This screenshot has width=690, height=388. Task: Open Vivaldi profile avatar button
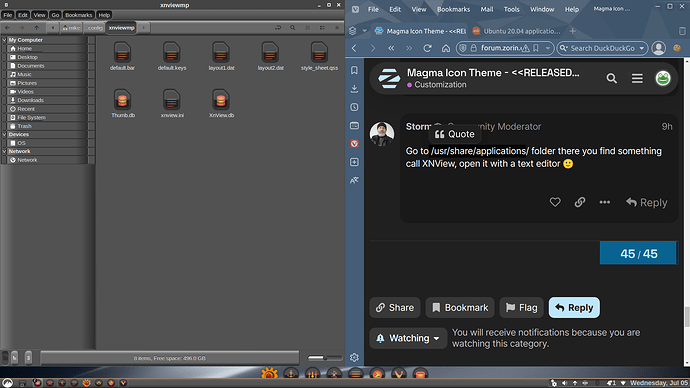pos(659,48)
